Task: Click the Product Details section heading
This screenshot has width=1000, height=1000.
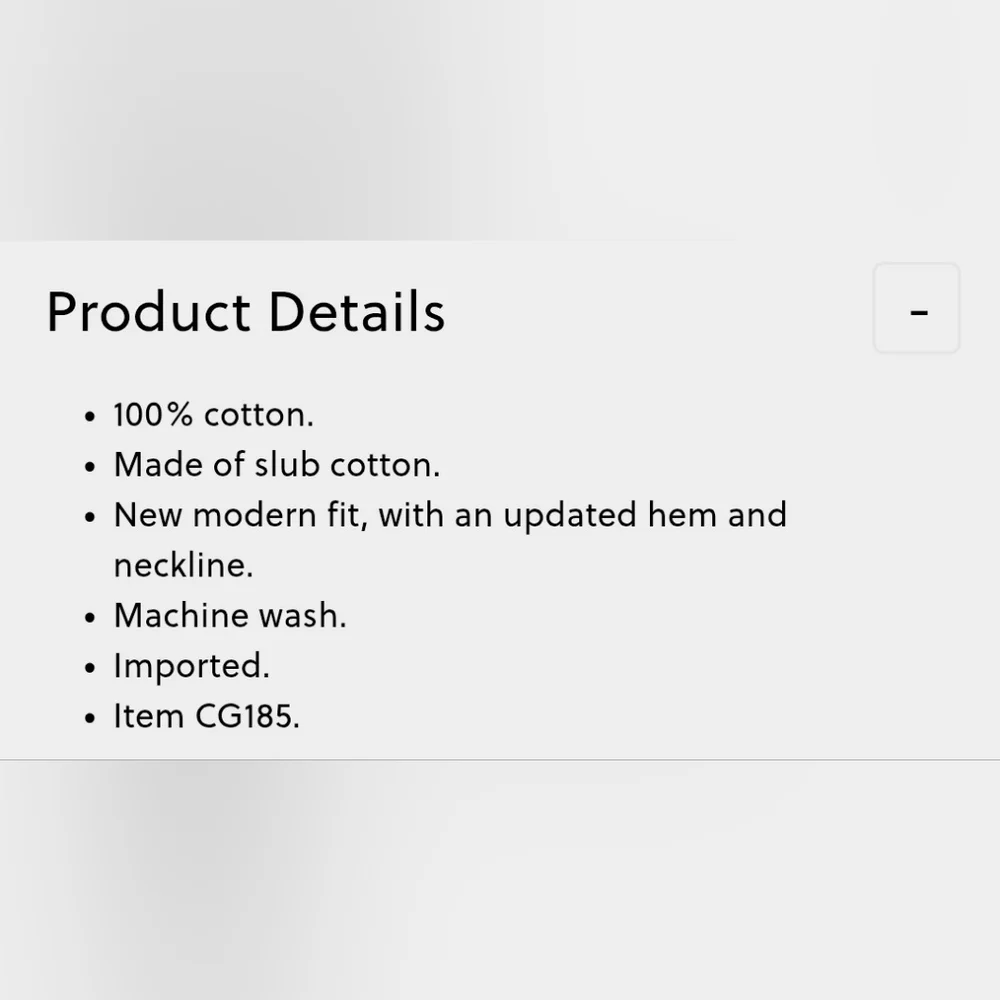Action: click(246, 312)
